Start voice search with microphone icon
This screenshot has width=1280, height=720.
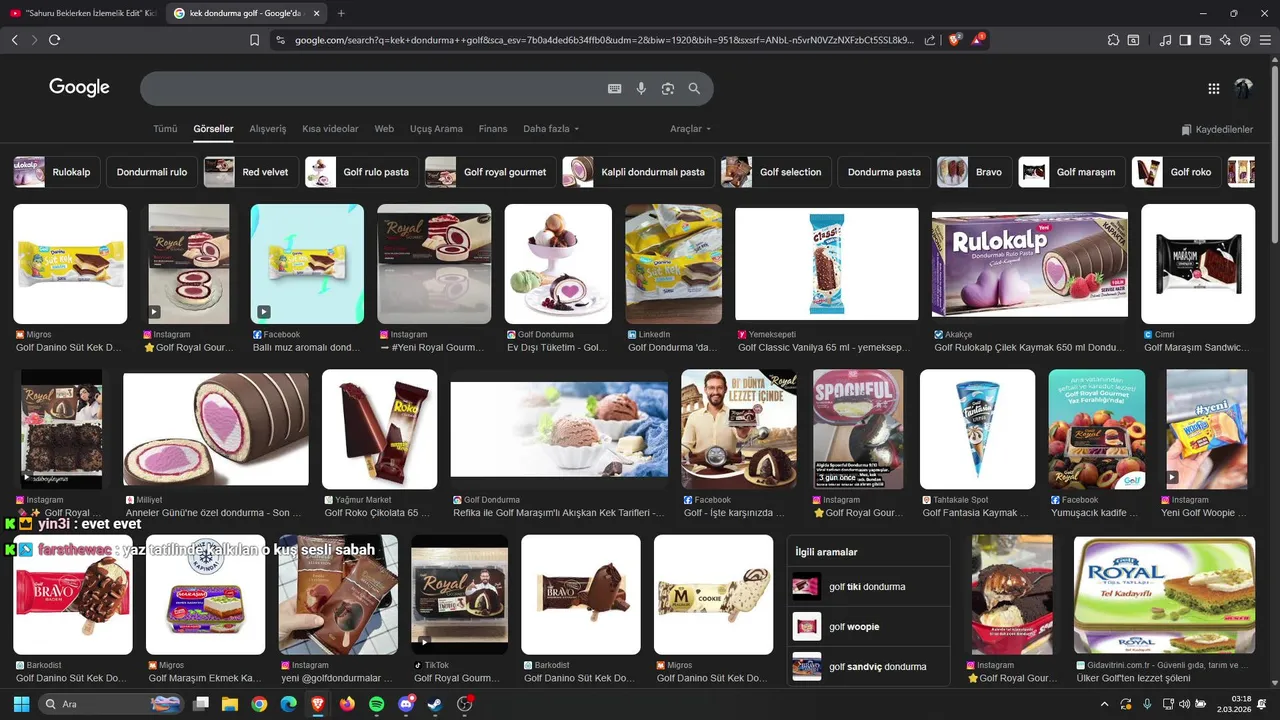tap(642, 89)
